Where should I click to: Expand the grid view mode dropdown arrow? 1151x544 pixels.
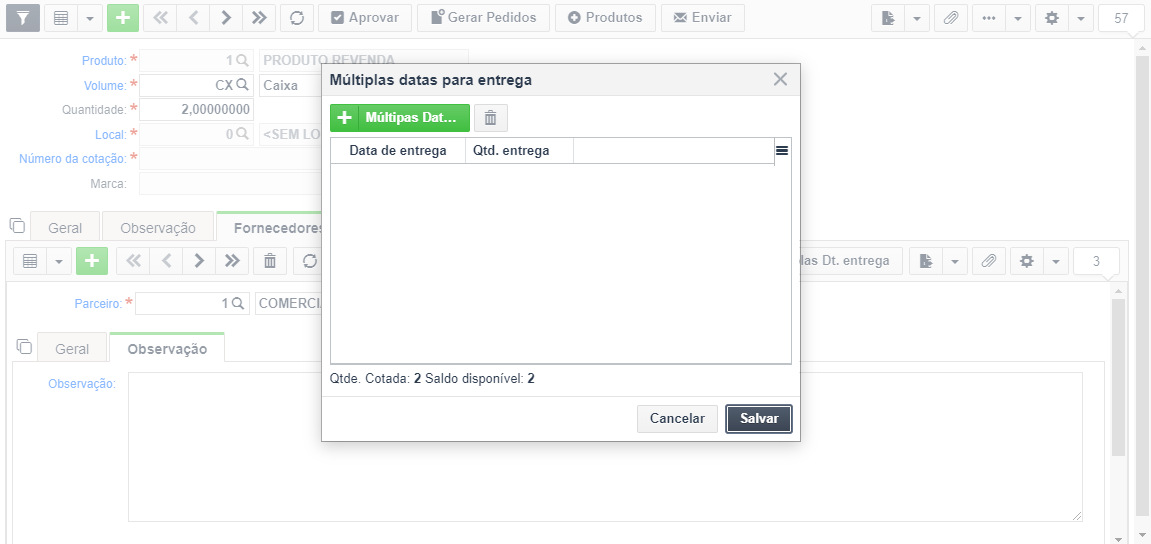(x=90, y=18)
